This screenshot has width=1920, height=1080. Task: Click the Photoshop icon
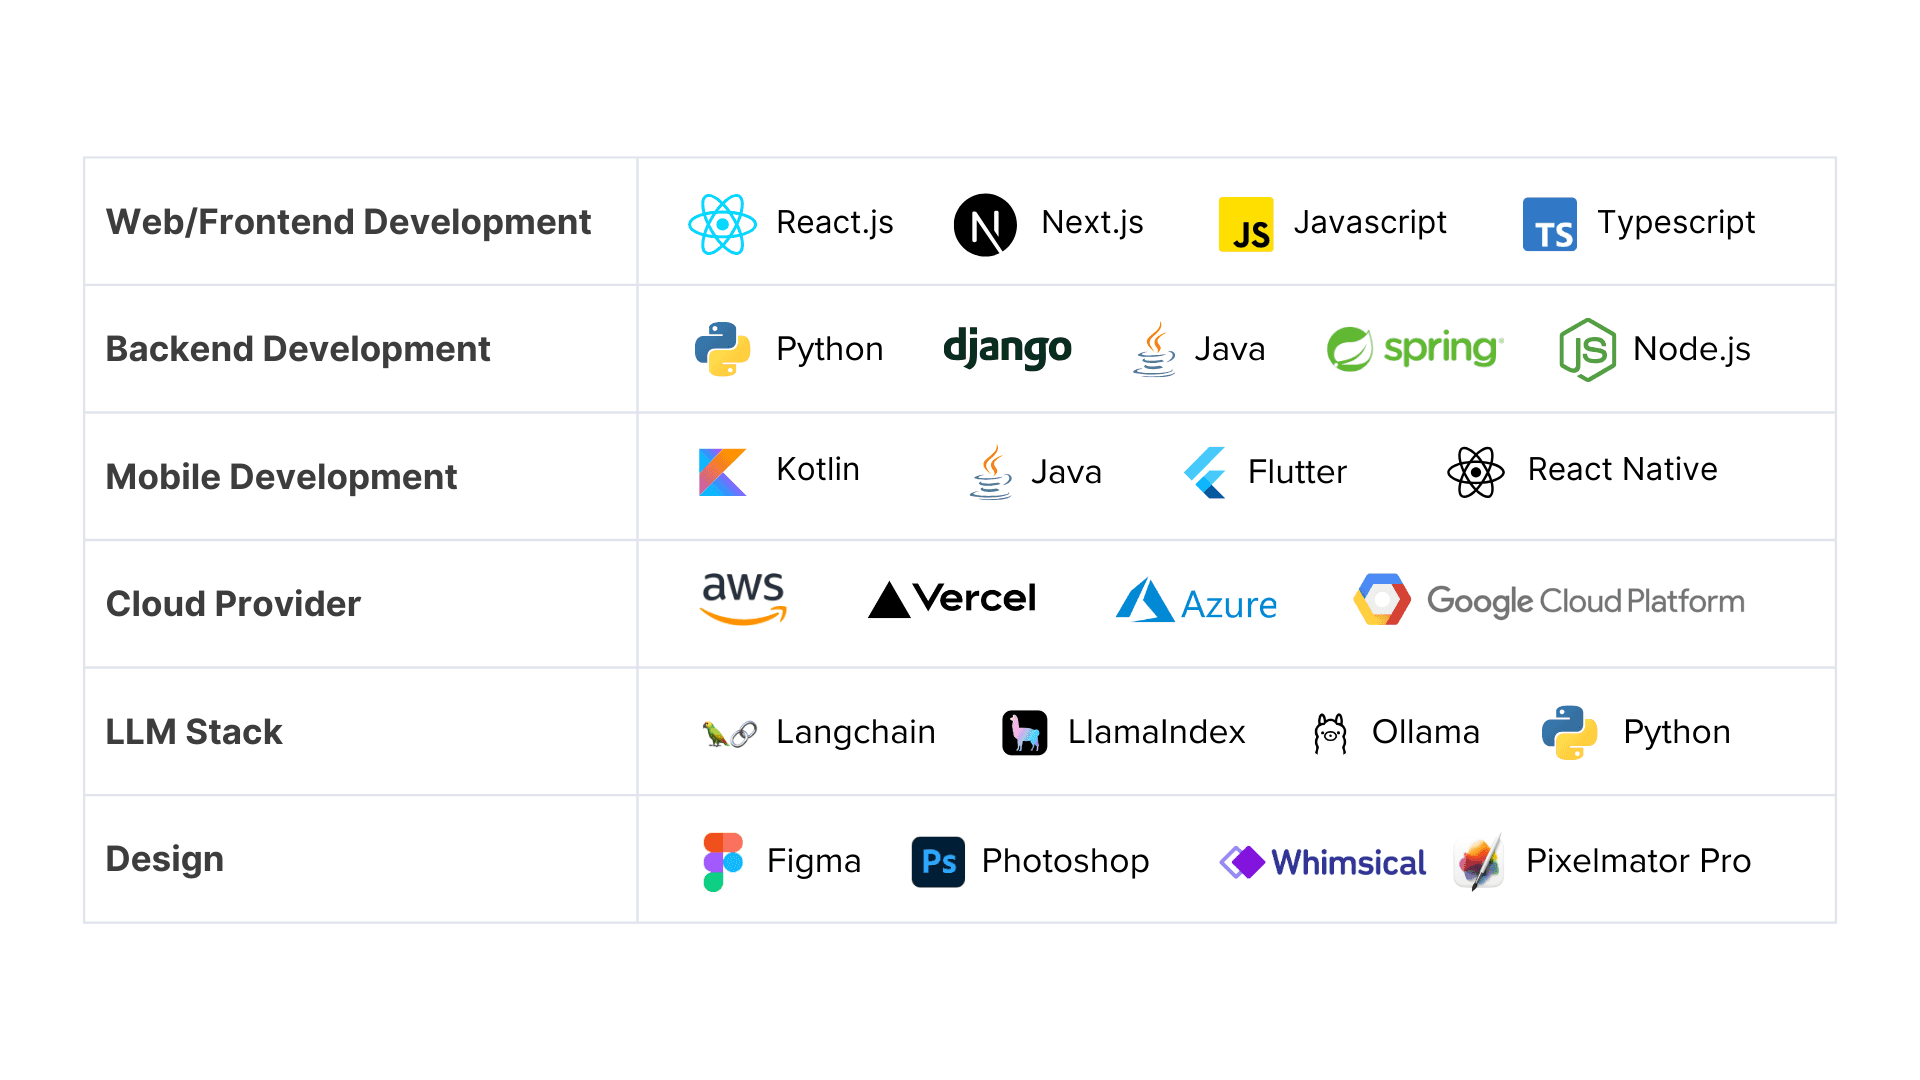pyautogui.click(x=939, y=858)
